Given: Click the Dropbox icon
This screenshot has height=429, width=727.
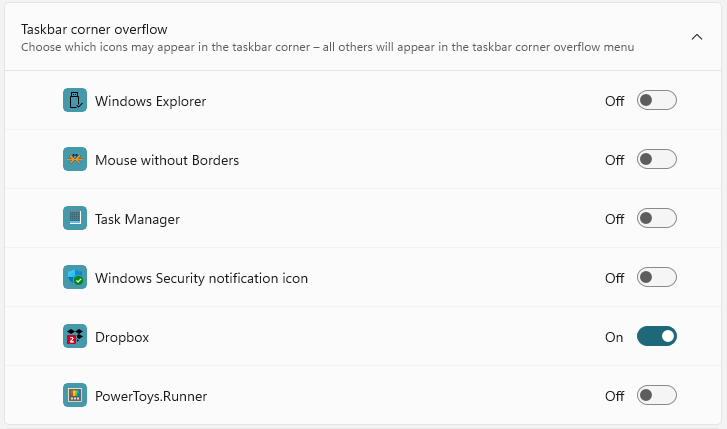Looking at the screenshot, I should [75, 337].
